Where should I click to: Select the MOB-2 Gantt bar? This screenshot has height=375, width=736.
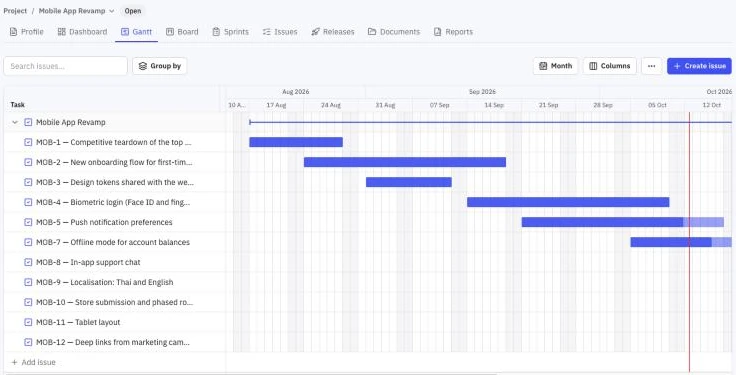tap(405, 162)
